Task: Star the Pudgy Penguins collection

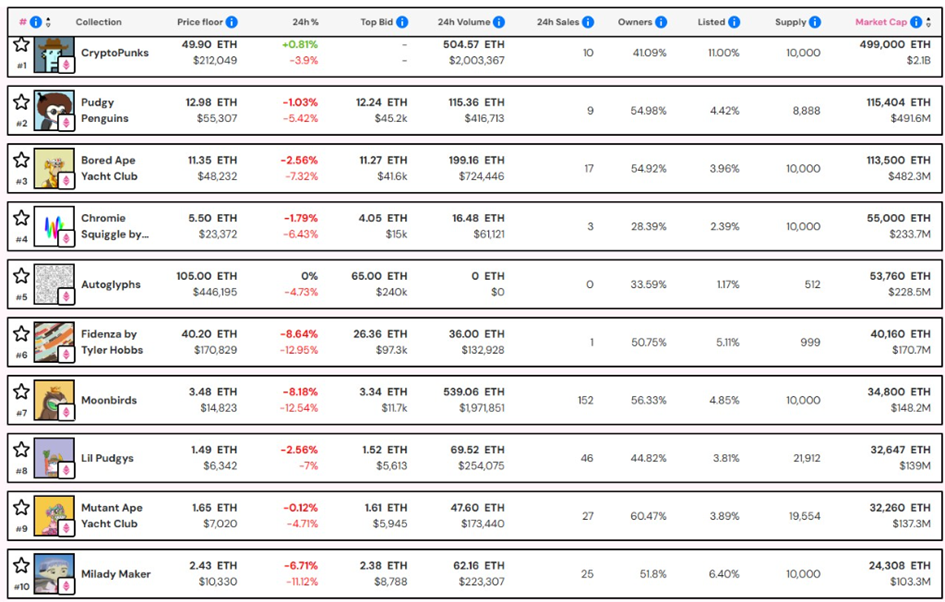Action: pyautogui.click(x=21, y=102)
